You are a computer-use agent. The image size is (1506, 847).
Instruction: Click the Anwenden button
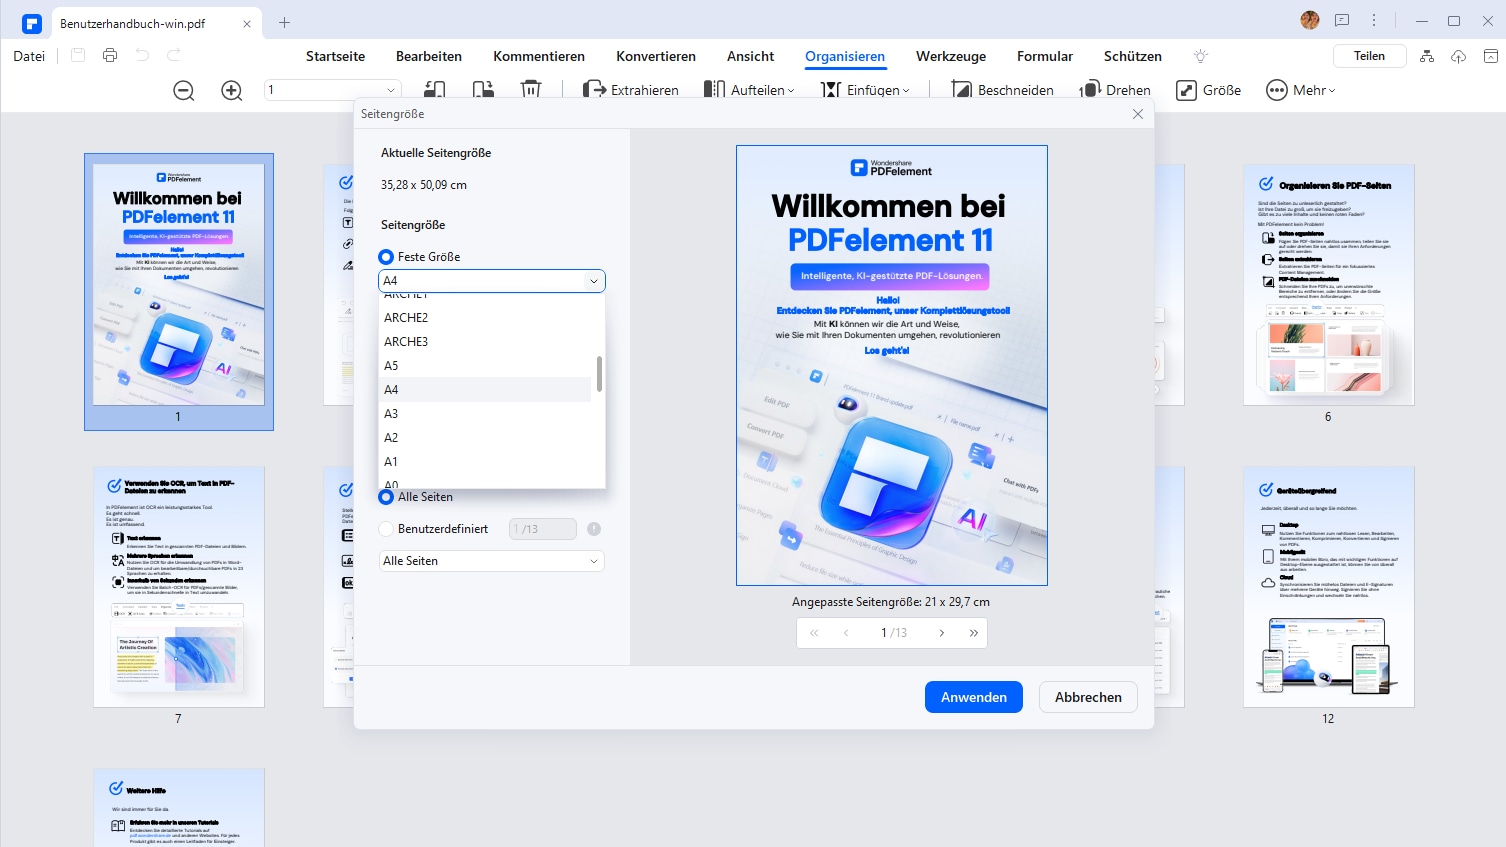point(974,697)
